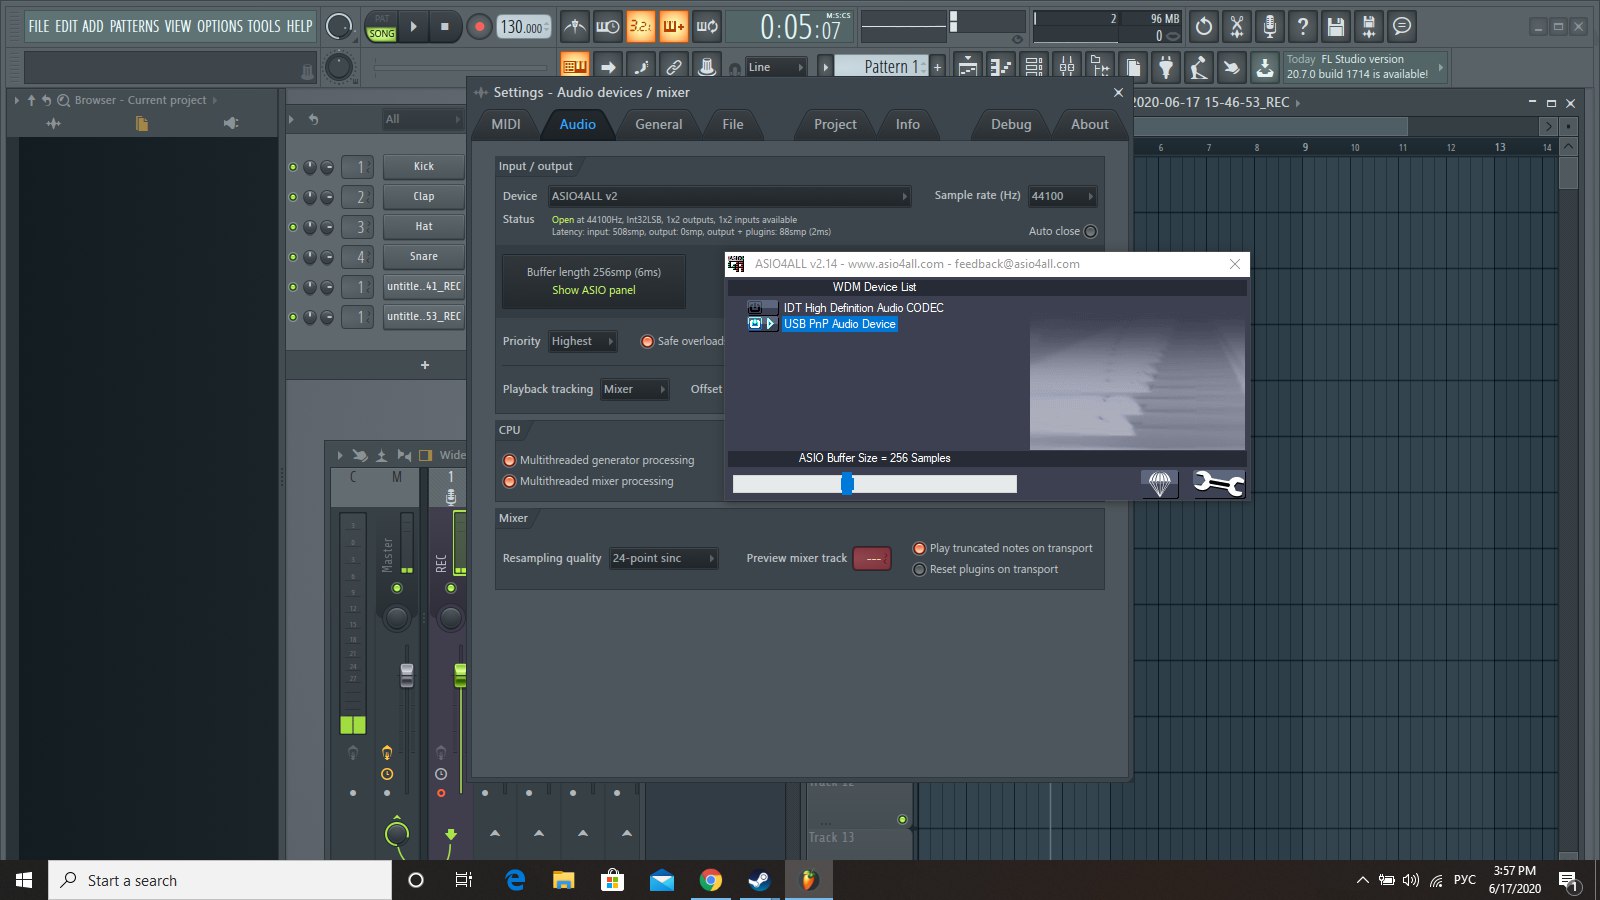1600x900 pixels.
Task: Toggle the multilink to controllers icon
Action: point(674,67)
